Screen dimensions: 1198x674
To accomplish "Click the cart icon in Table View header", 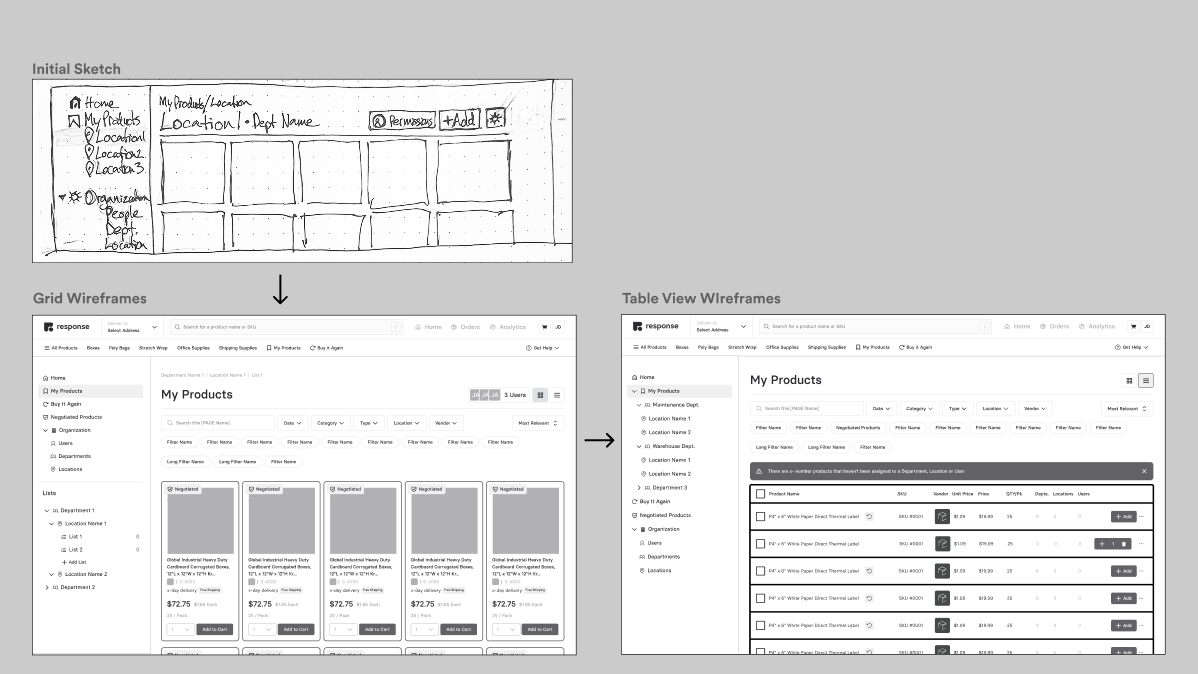I will click(1134, 326).
